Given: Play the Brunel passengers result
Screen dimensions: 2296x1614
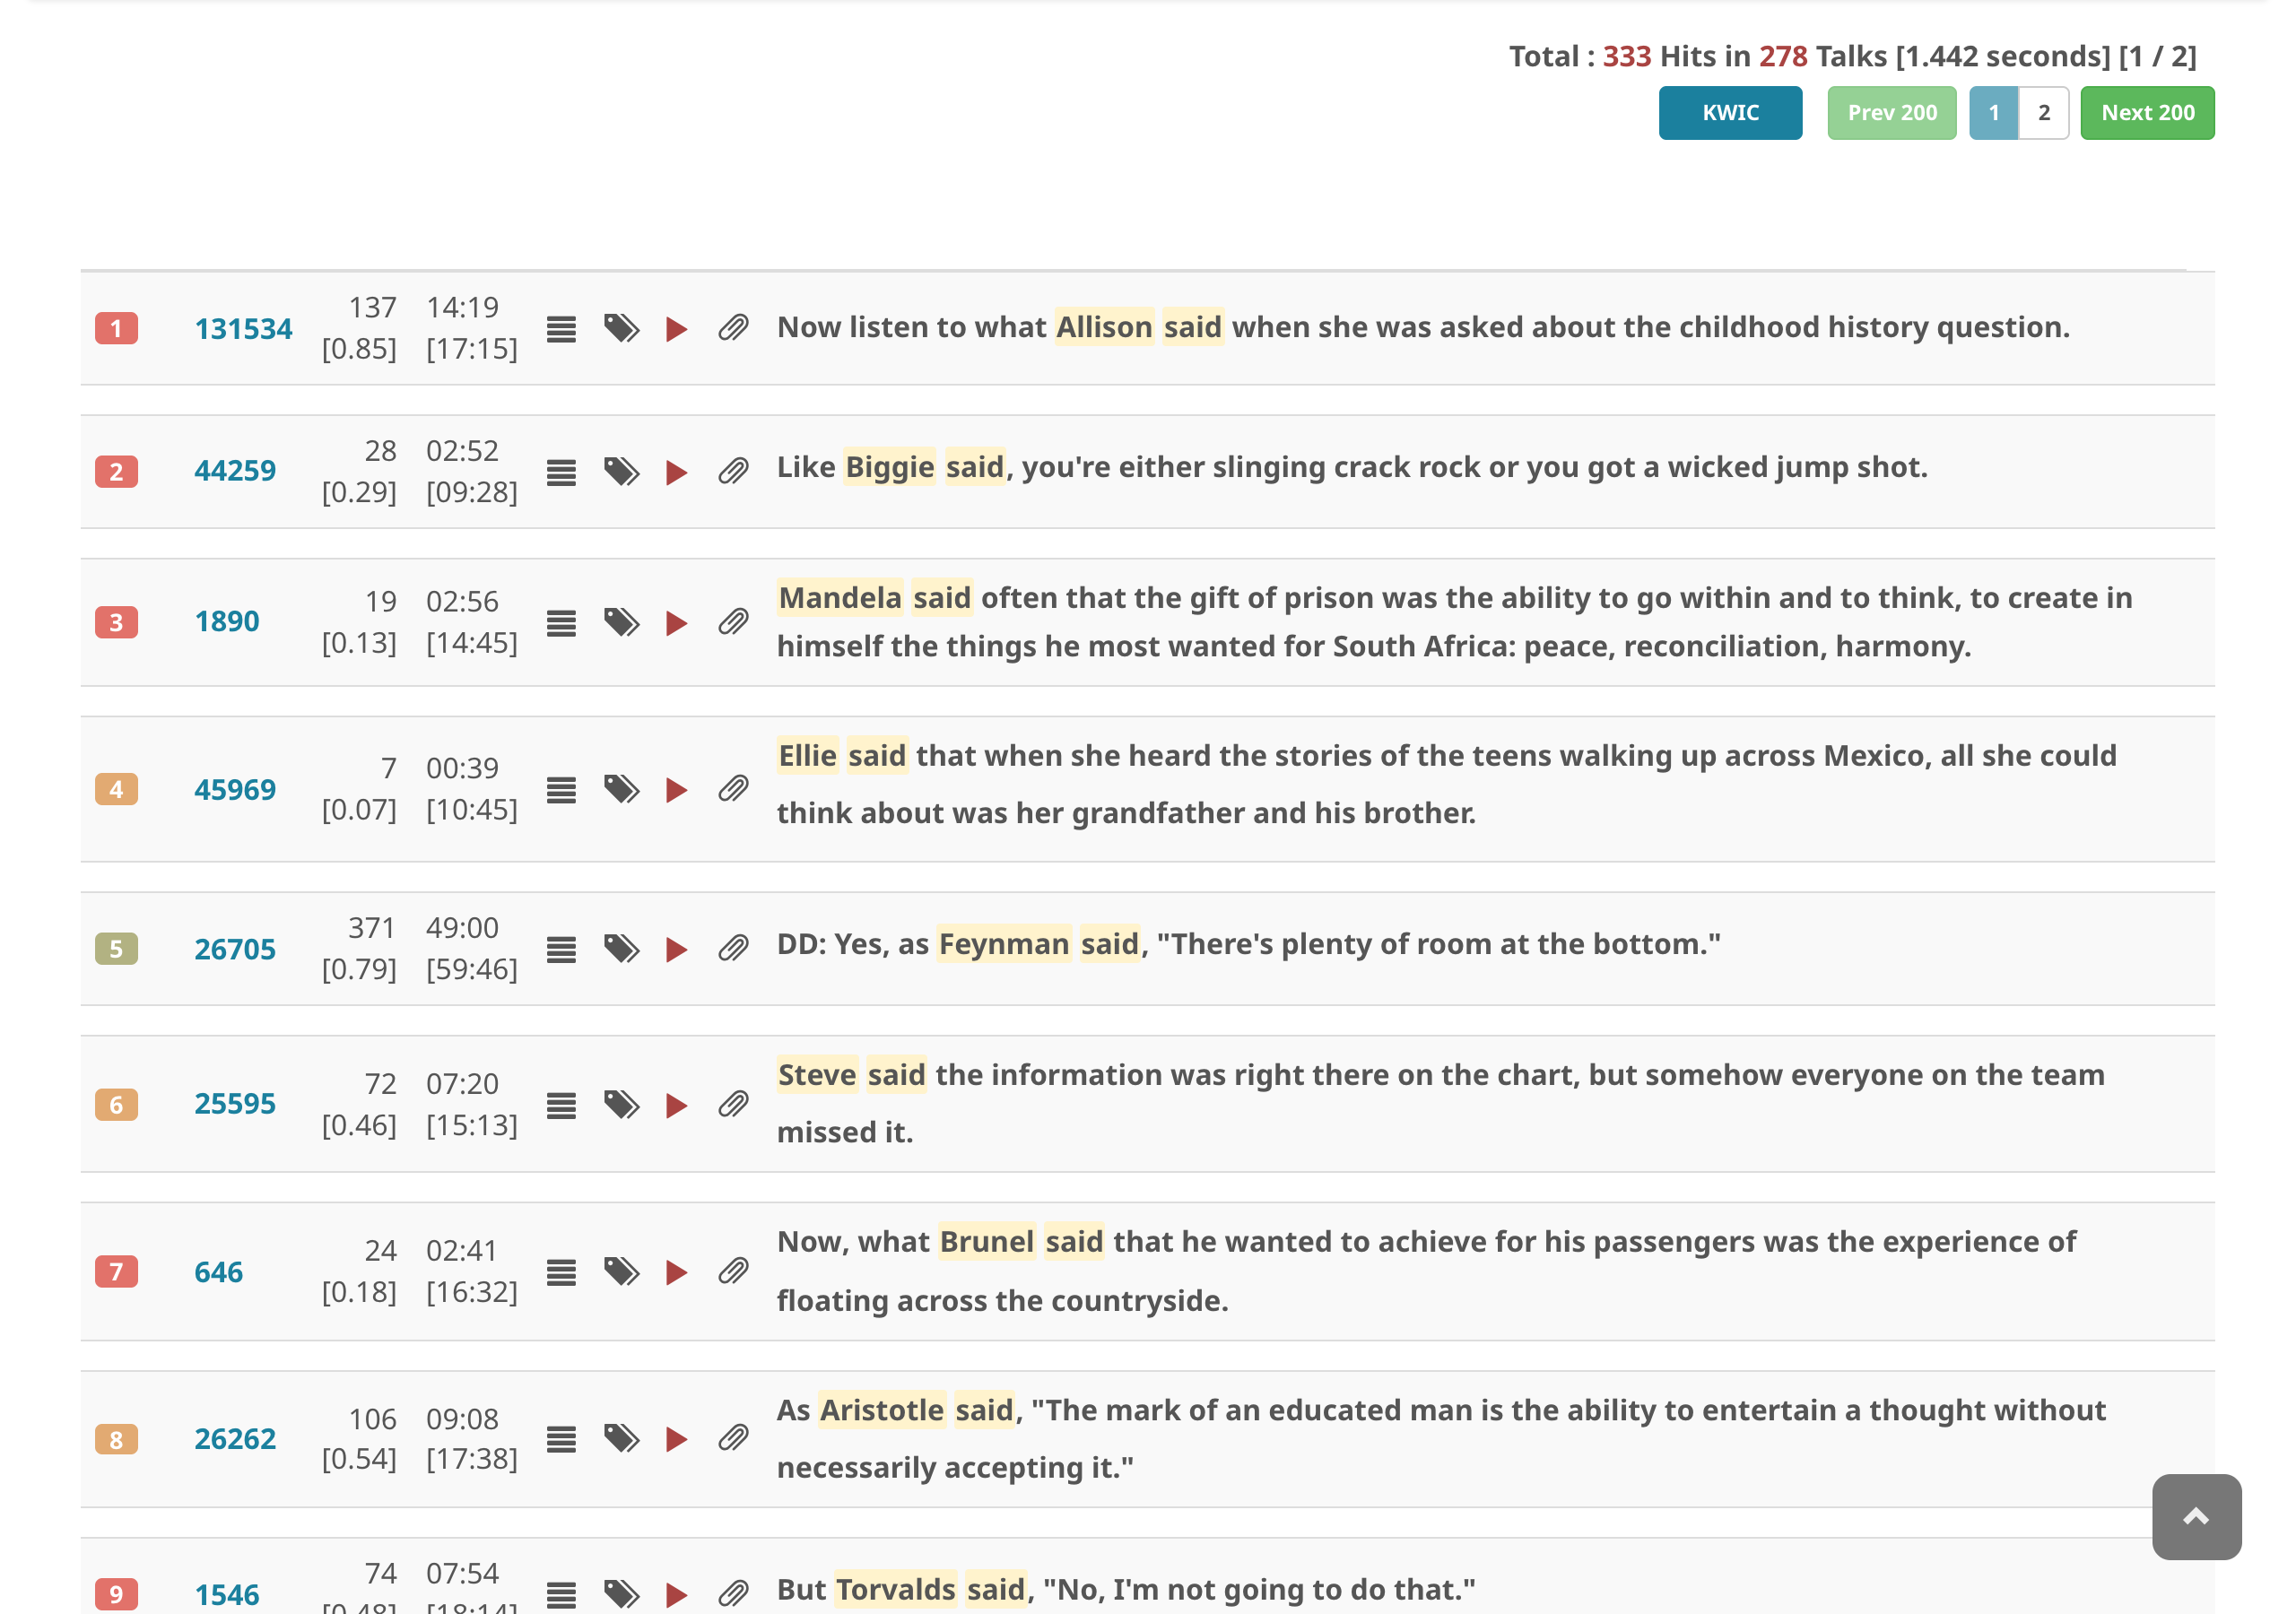Looking at the screenshot, I should click(x=677, y=1272).
